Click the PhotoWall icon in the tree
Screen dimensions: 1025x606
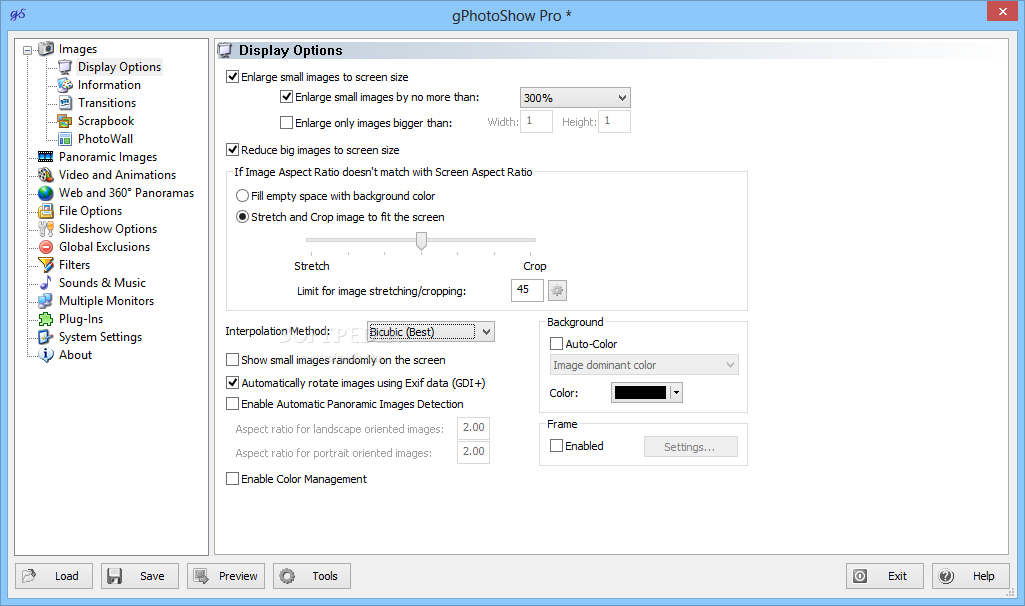tap(65, 139)
